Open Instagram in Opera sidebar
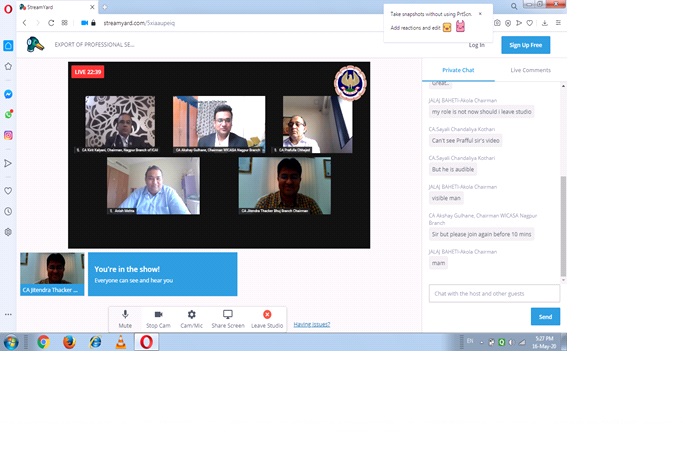Screen dimensions: 685x460 point(8,135)
